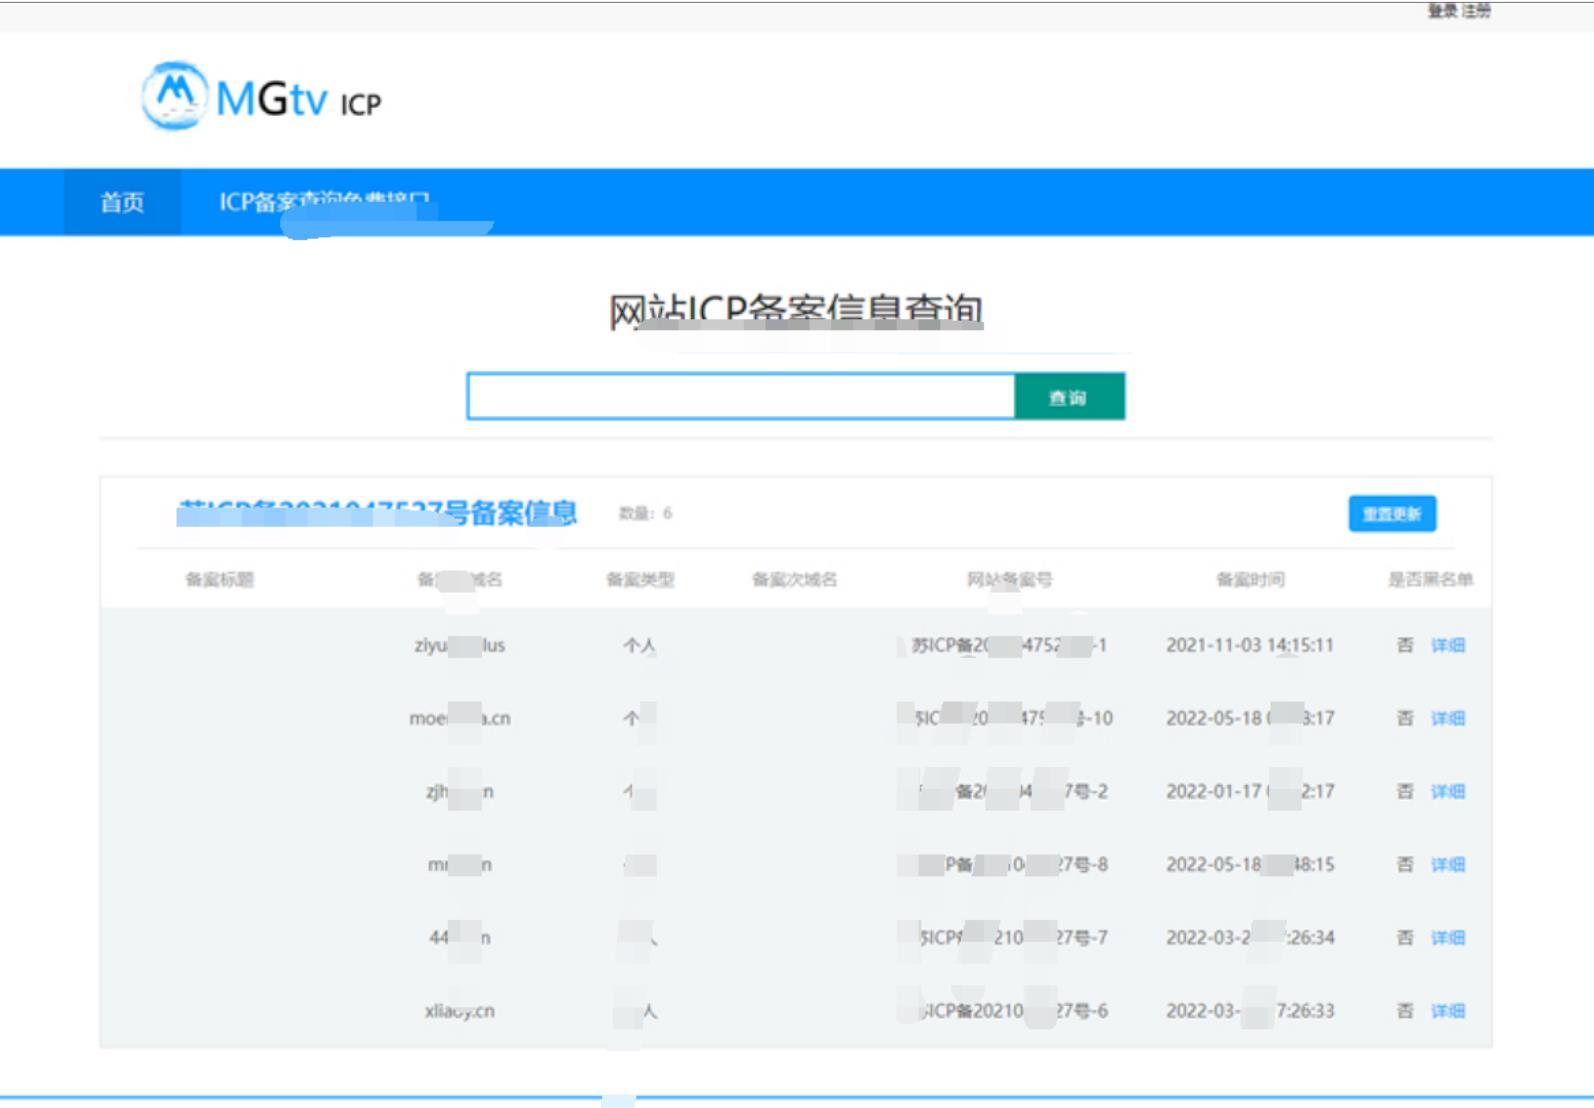Click the 备案标题 column header
Viewport: 1594px width, 1108px height.
pos(219,579)
